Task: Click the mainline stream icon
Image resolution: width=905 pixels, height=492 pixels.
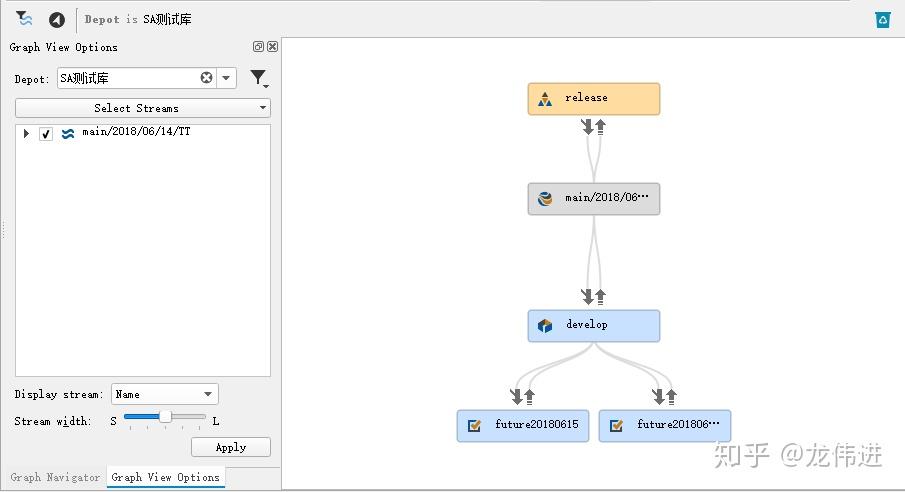Action: 545,199
